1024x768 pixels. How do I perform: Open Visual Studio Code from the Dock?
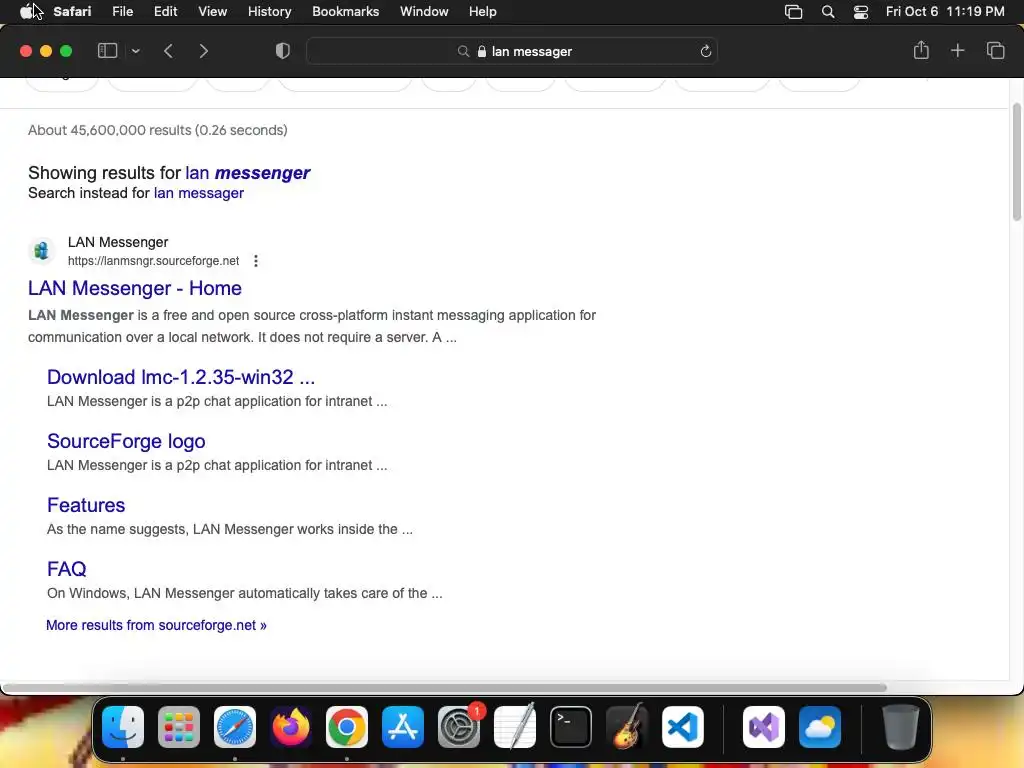coord(683,727)
